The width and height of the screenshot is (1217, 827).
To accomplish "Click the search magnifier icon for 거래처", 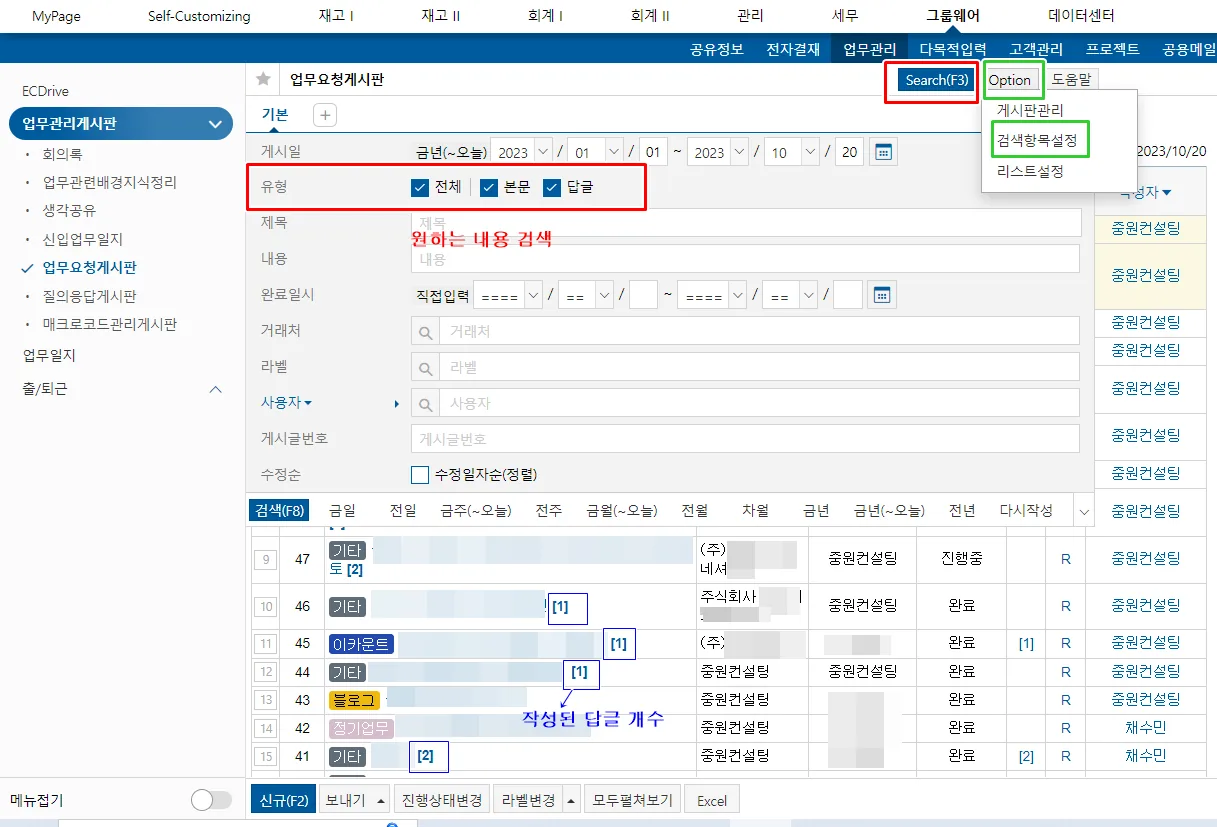I will coord(425,331).
